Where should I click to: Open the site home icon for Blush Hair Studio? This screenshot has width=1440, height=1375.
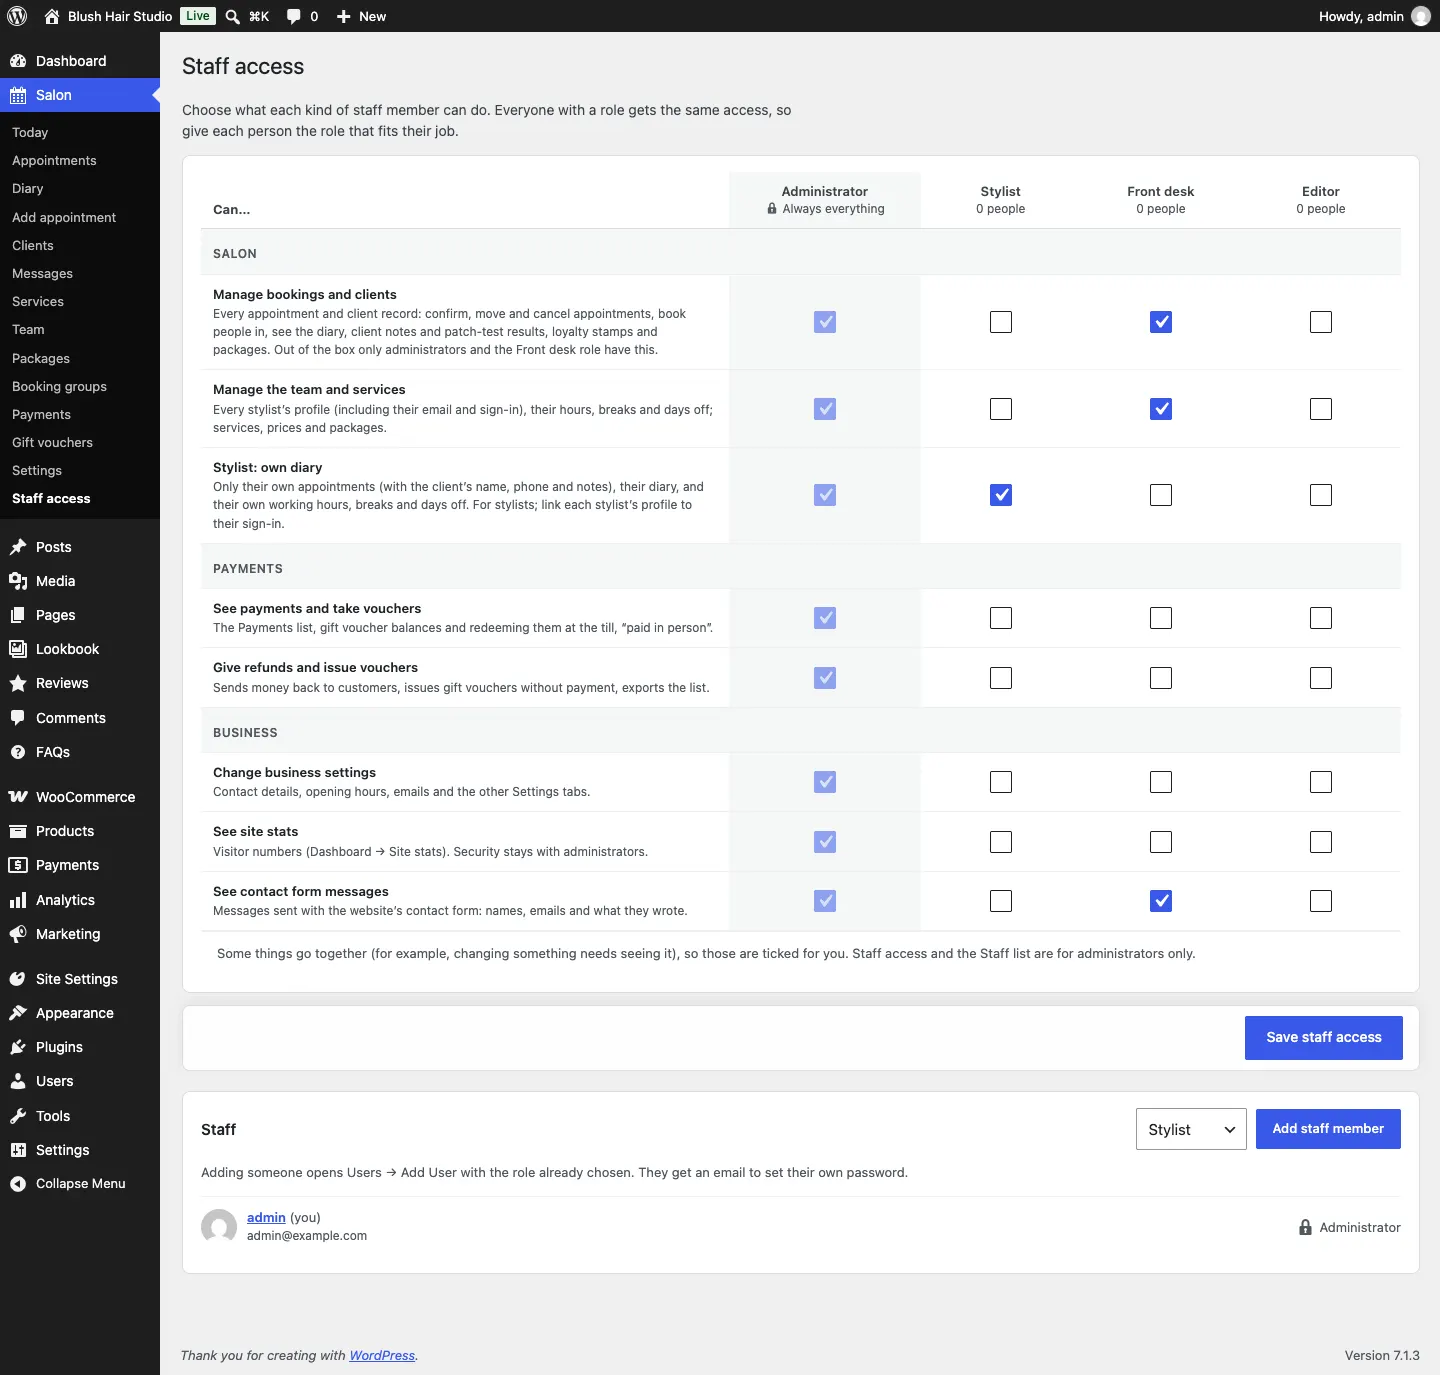(52, 16)
